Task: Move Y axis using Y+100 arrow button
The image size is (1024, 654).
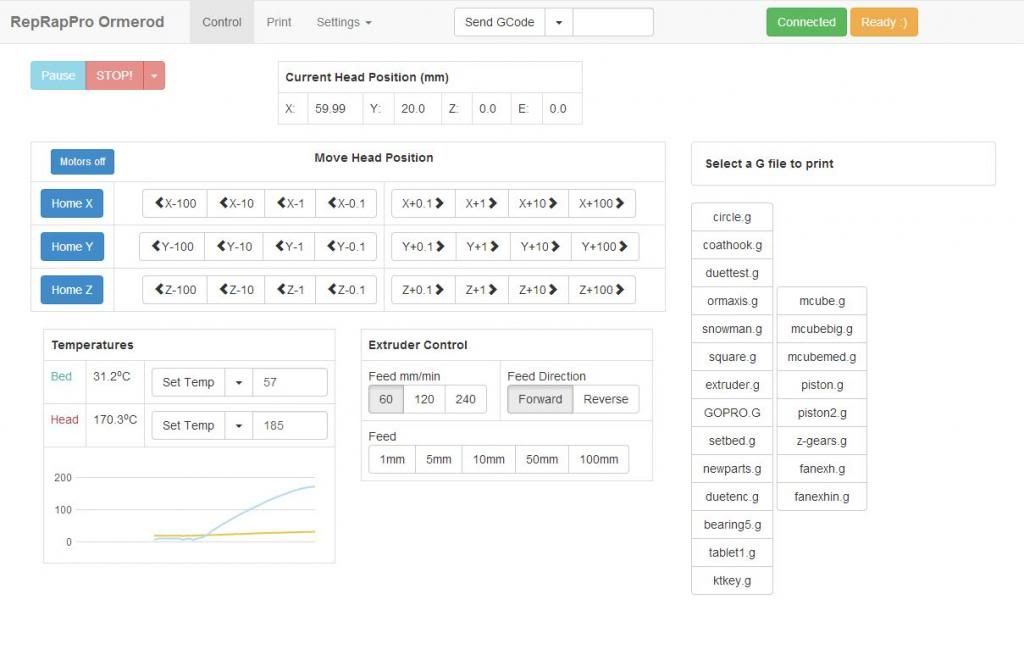Action: [605, 247]
